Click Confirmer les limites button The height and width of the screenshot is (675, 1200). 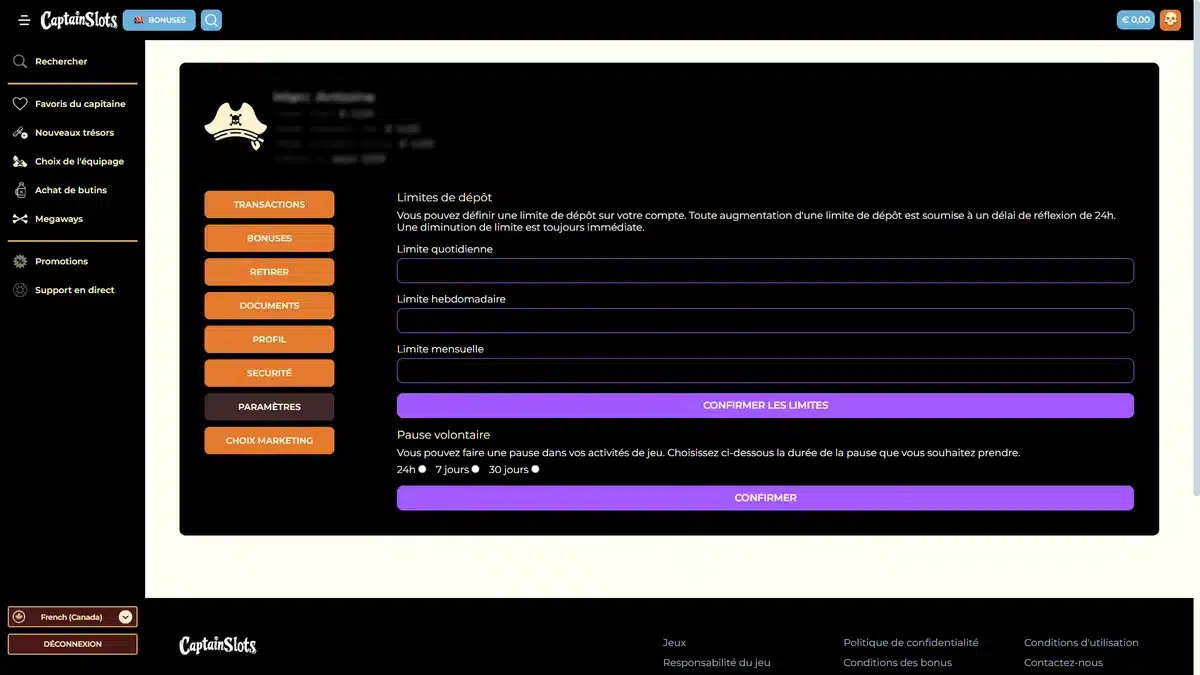[x=765, y=405]
